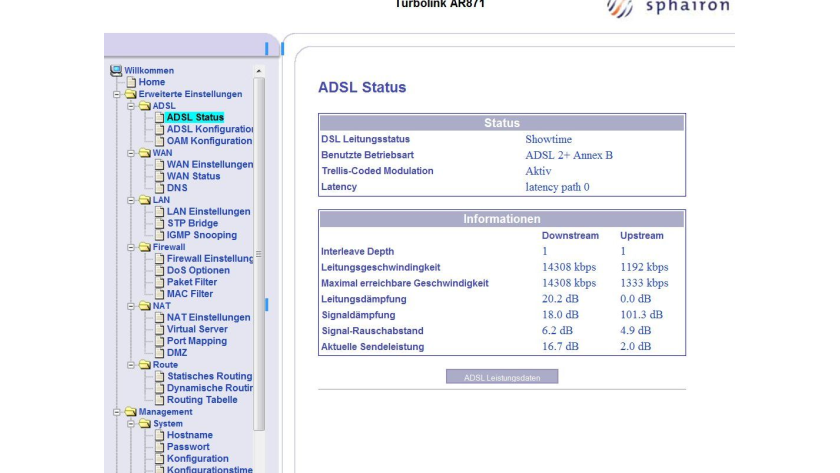
Task: Click the WAN folder icon
Action: point(145,153)
